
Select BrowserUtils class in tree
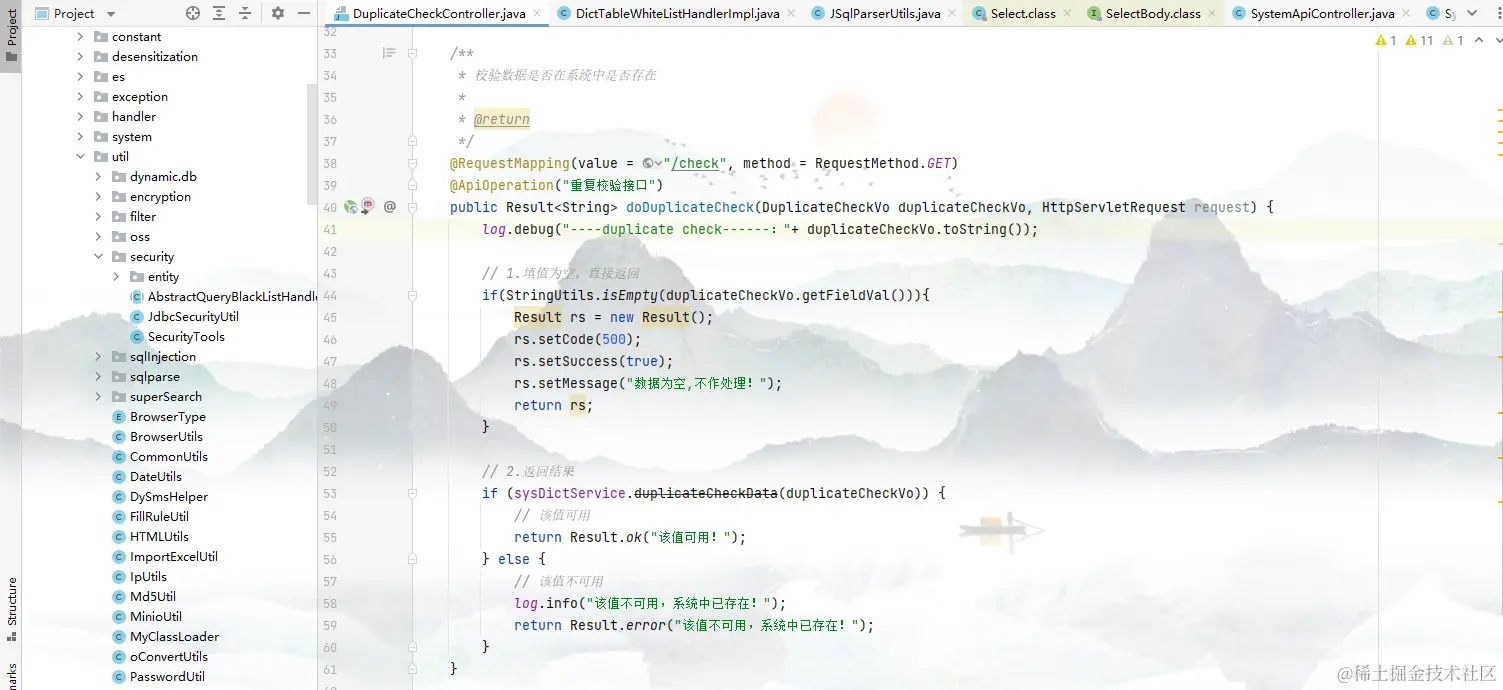157,437
